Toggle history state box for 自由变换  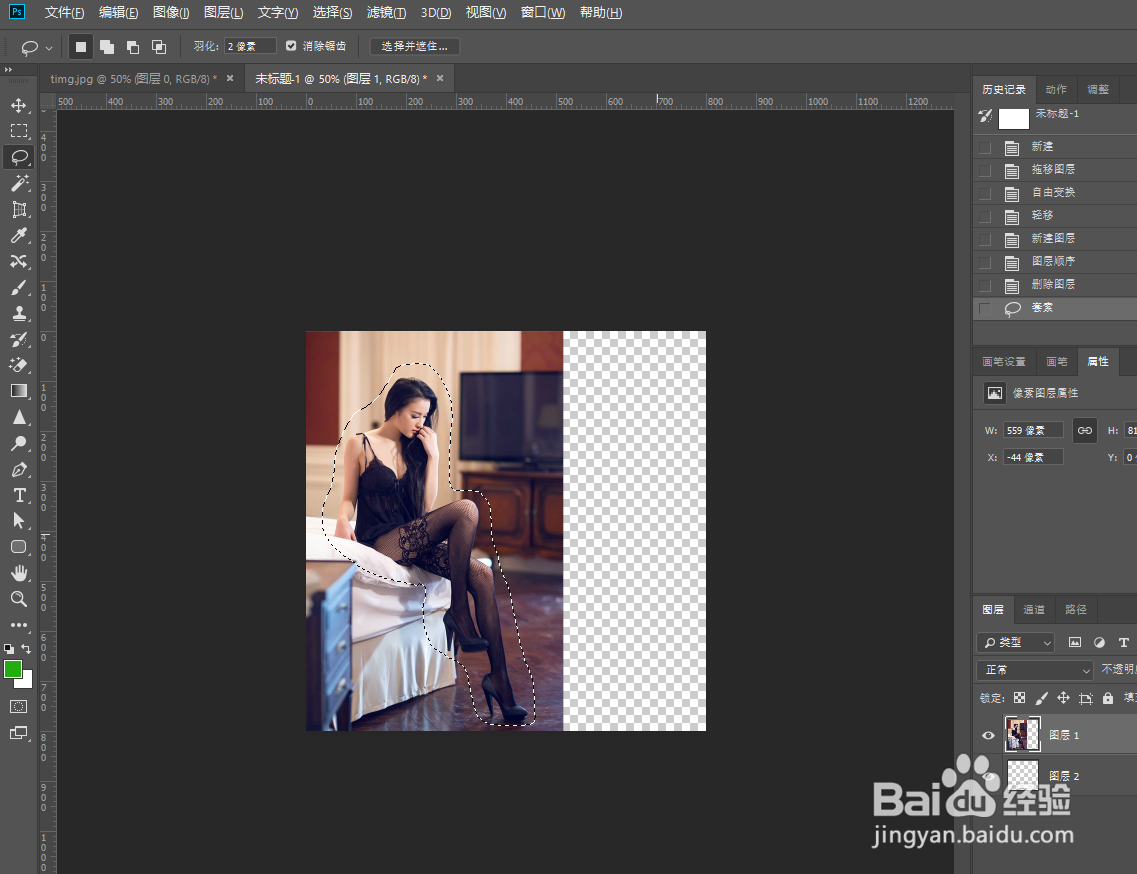click(985, 194)
